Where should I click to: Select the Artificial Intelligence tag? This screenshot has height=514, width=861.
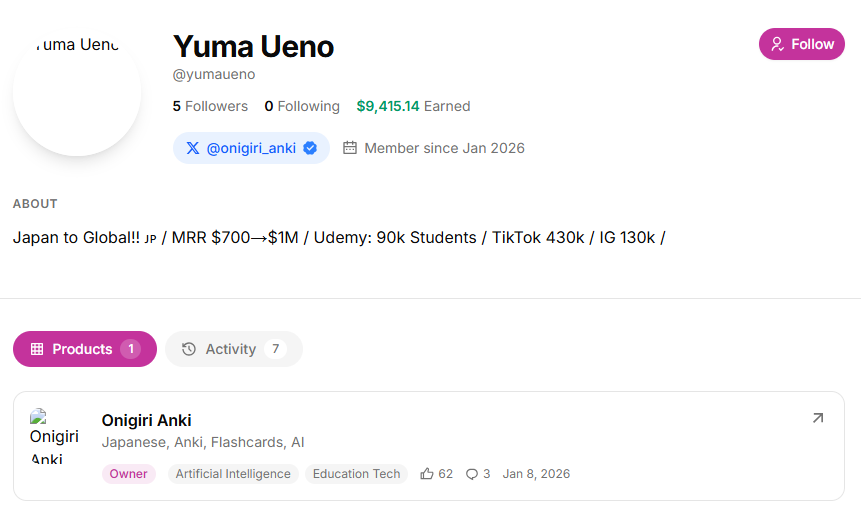(x=233, y=474)
